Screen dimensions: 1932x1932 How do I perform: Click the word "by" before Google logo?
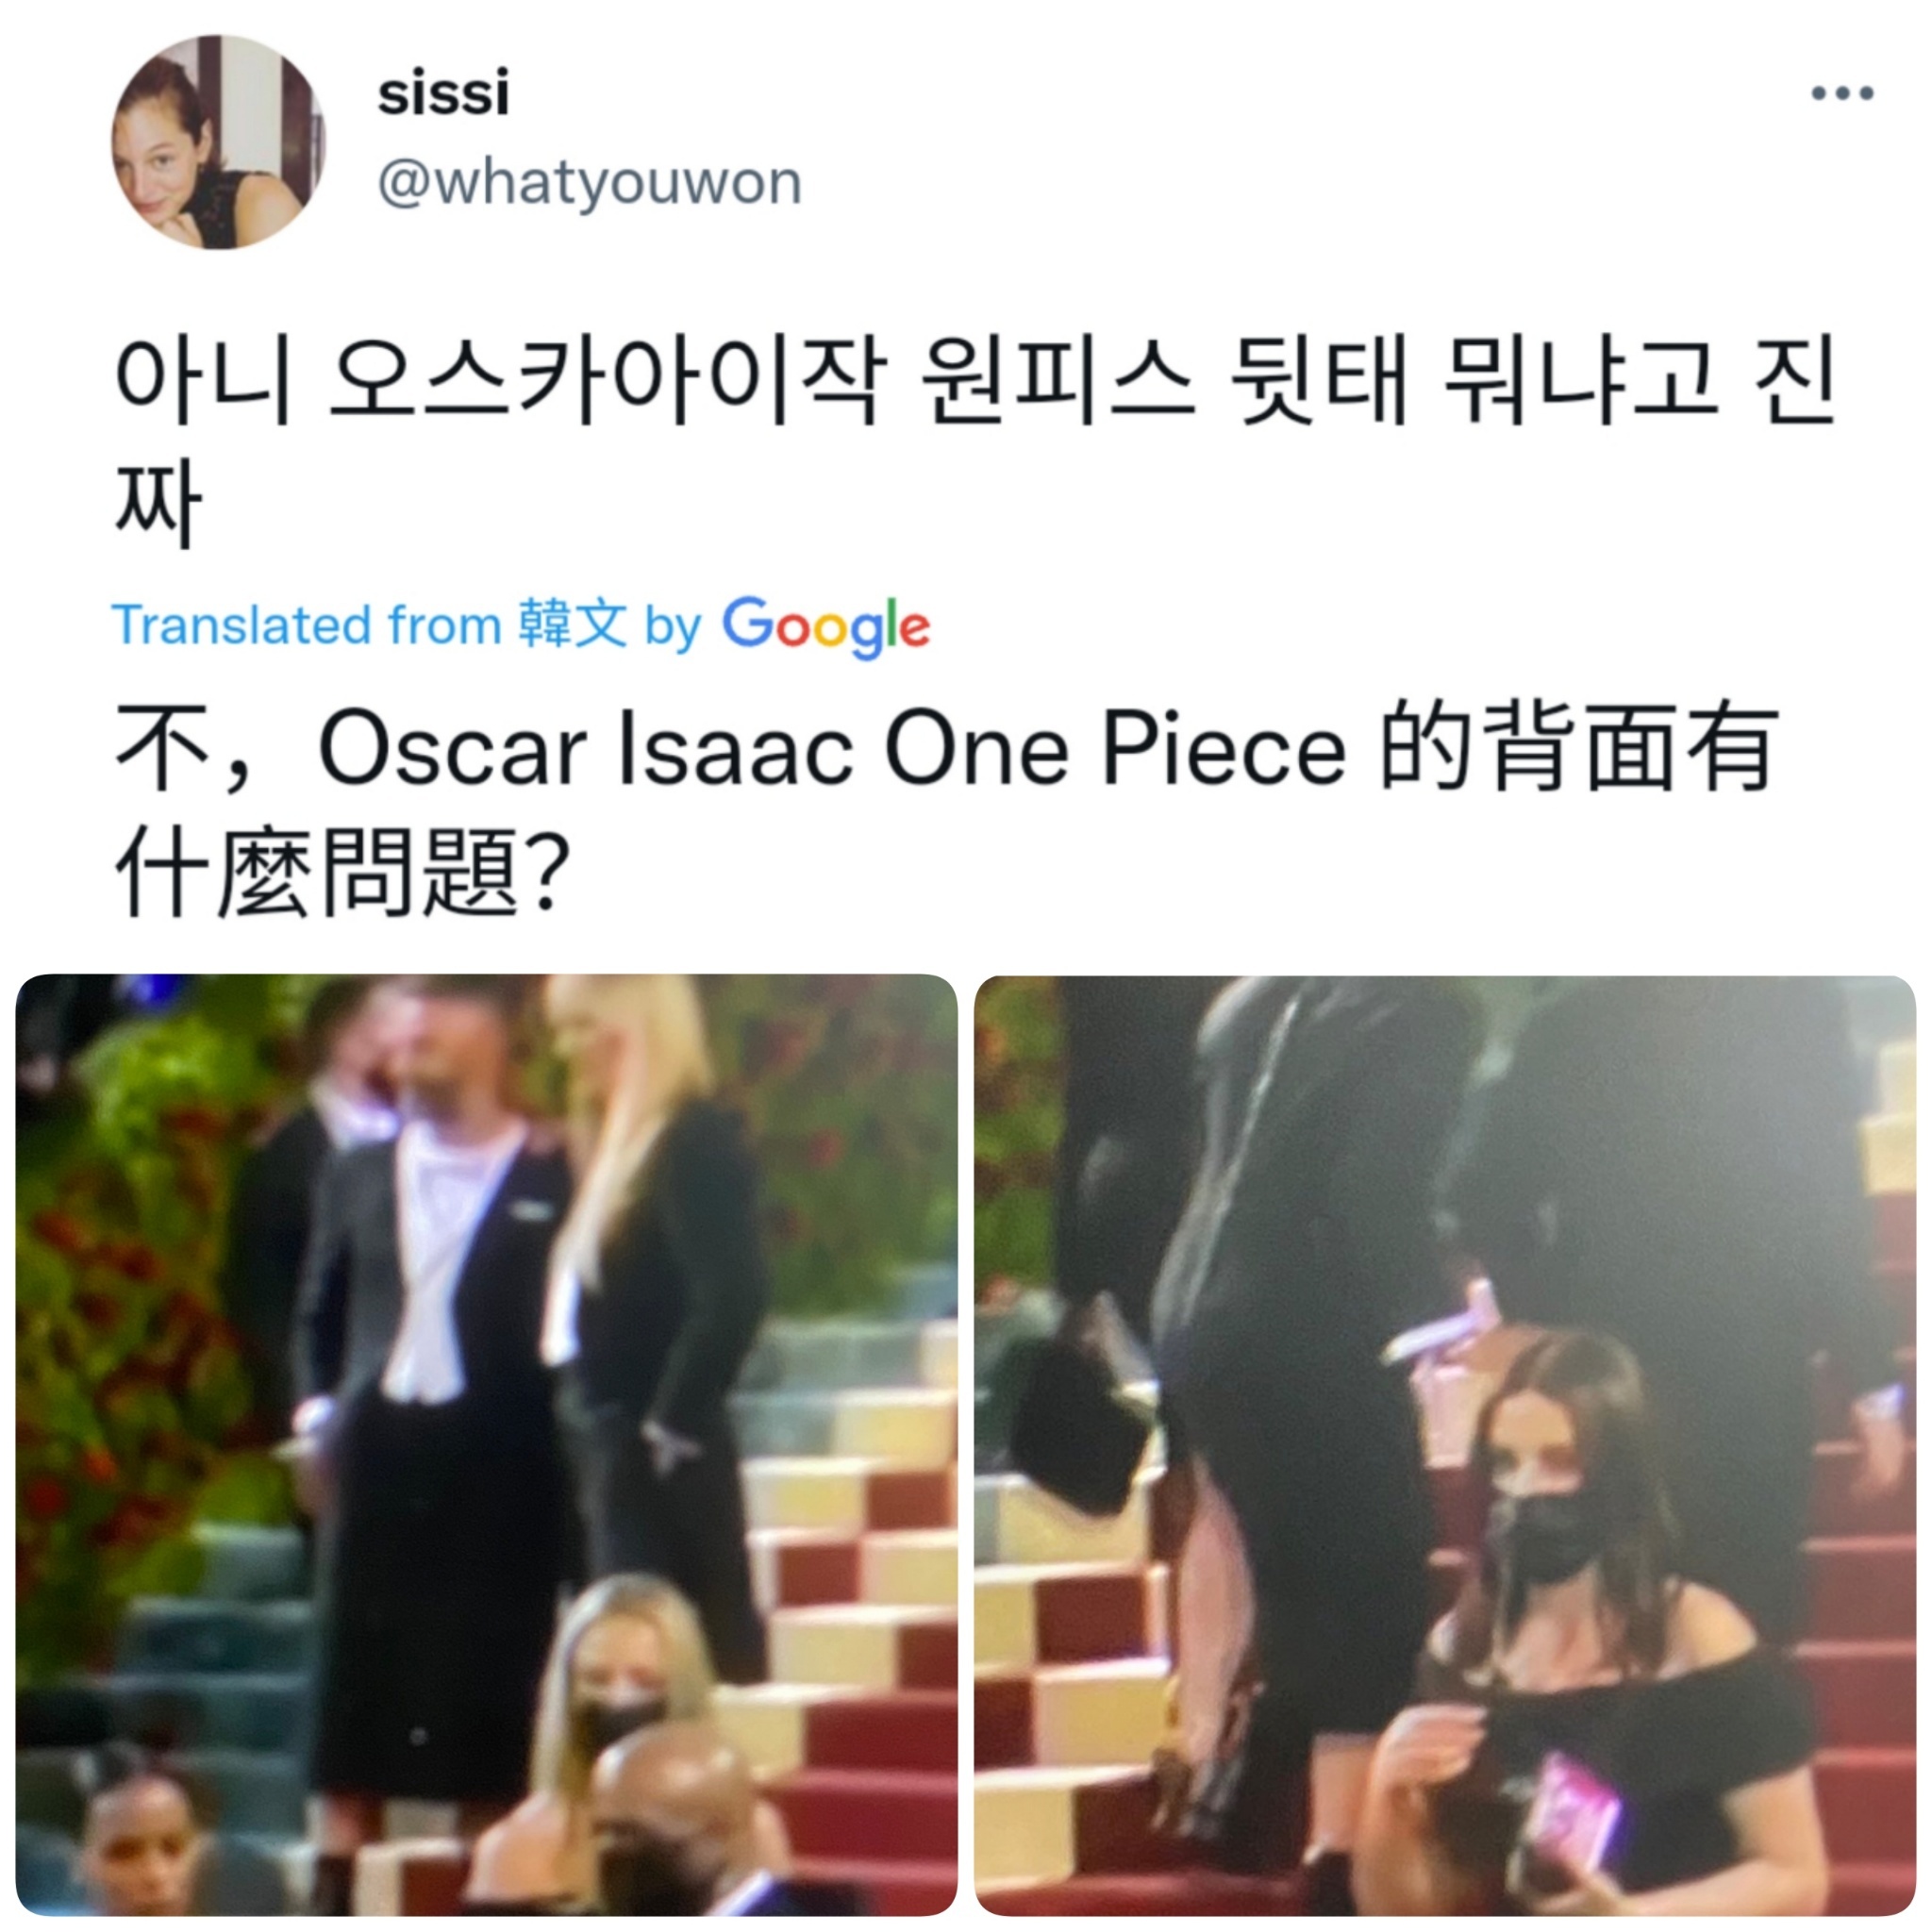tap(673, 629)
